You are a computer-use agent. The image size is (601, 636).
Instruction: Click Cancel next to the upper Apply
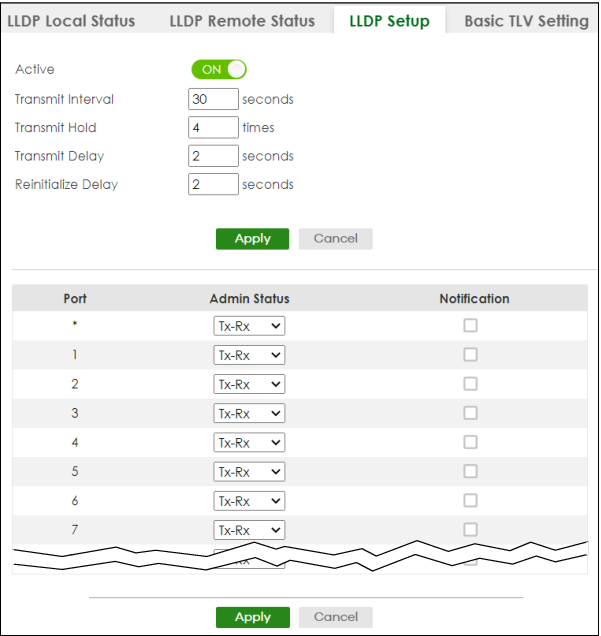[x=335, y=239]
